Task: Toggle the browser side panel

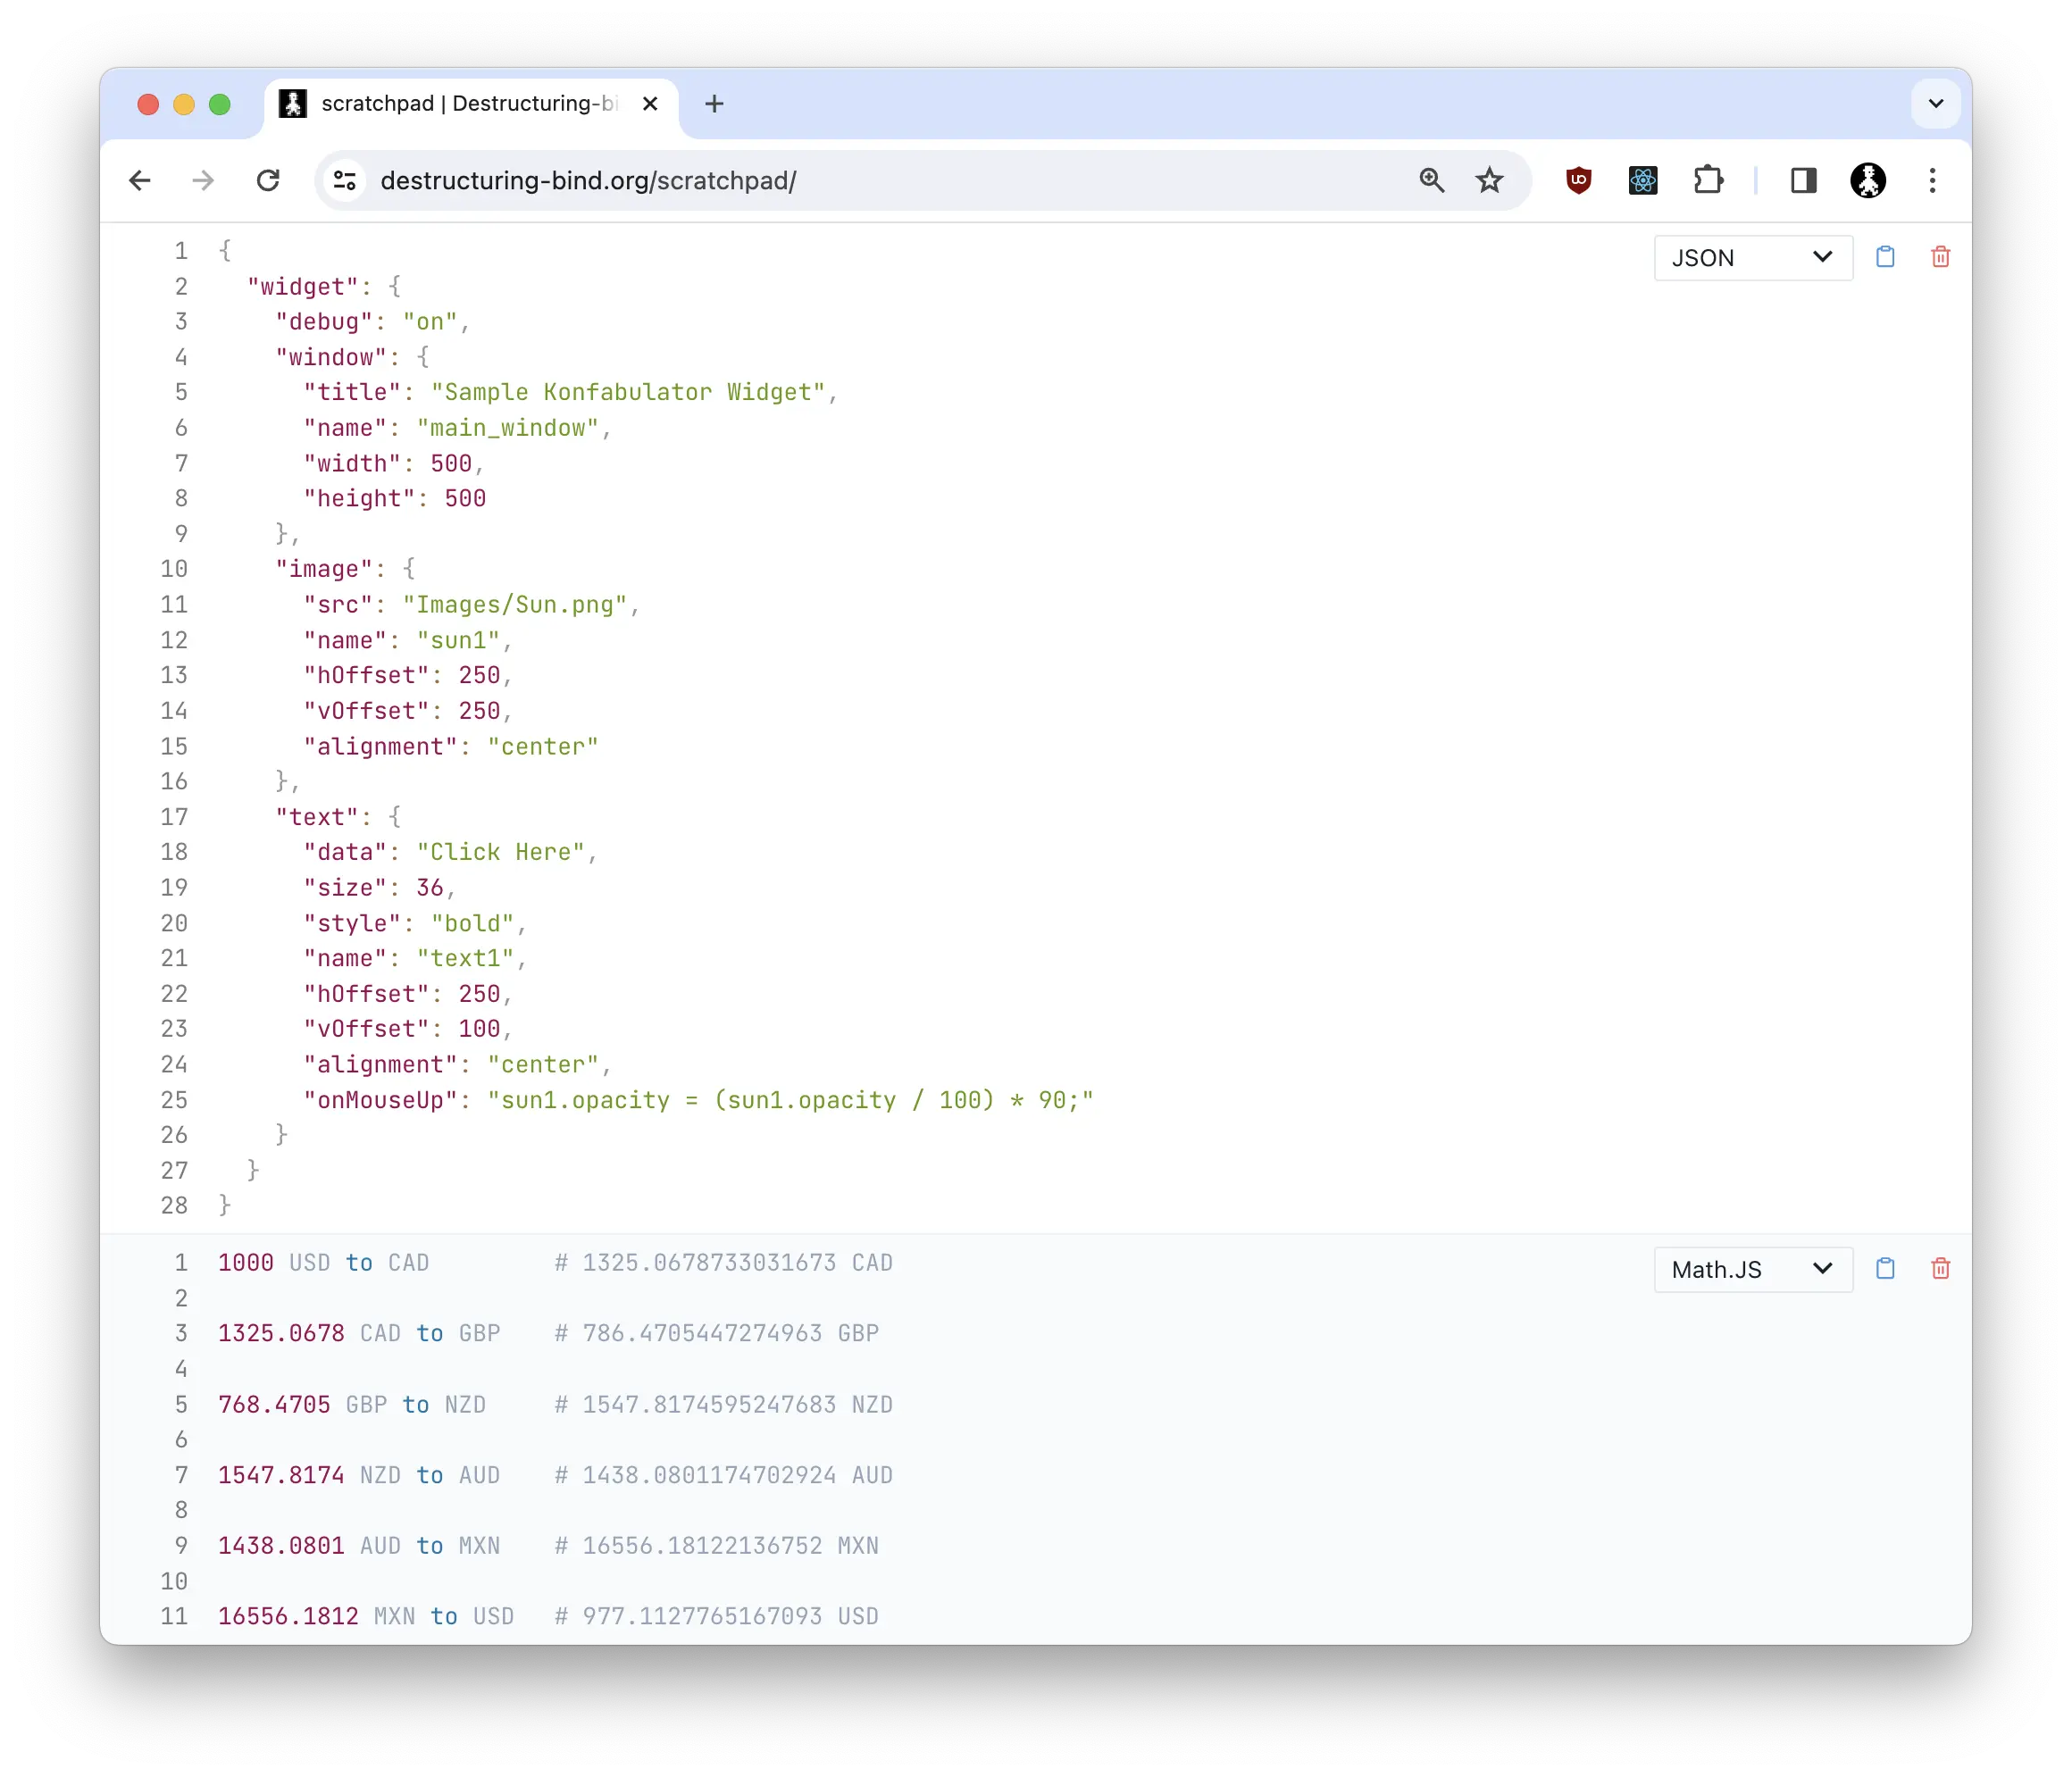Action: pyautogui.click(x=1803, y=181)
